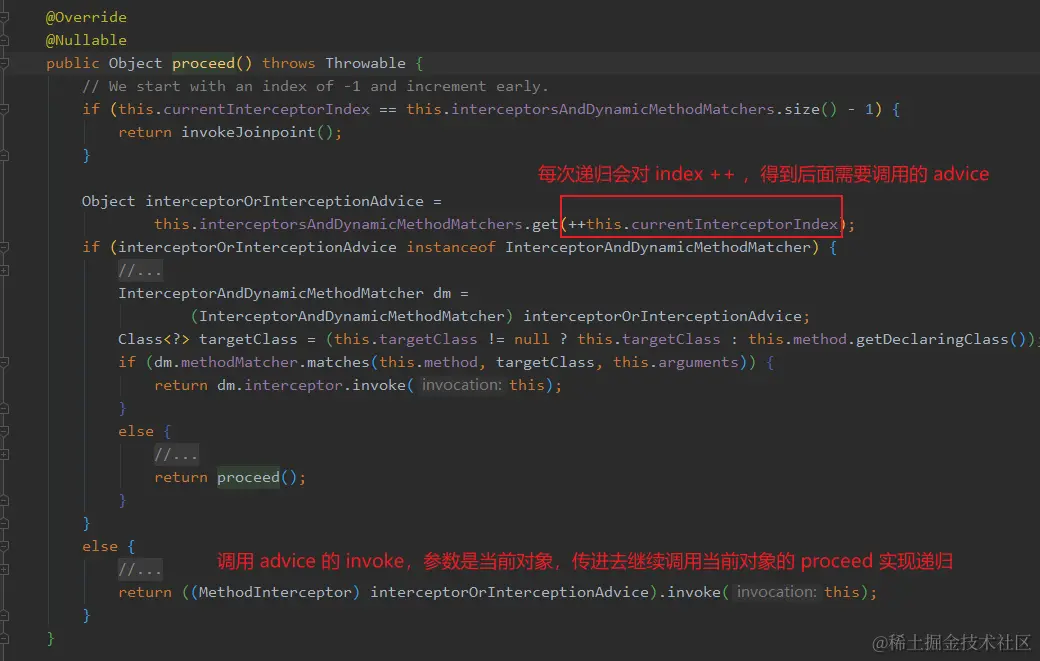Select the red annotation about calling advice invoke
1040x661 pixels.
pyautogui.click(x=580, y=560)
